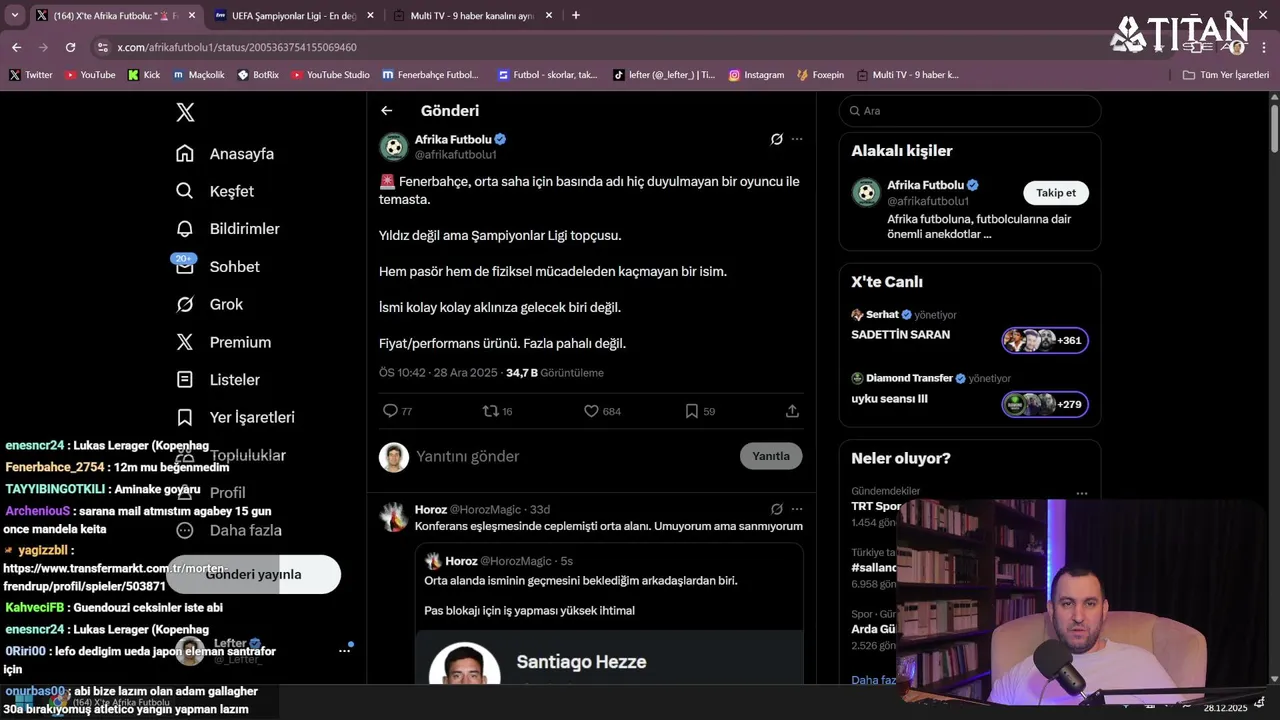Open Bildirimler notifications
Viewport: 1280px width, 720px height.
pyautogui.click(x=228, y=229)
